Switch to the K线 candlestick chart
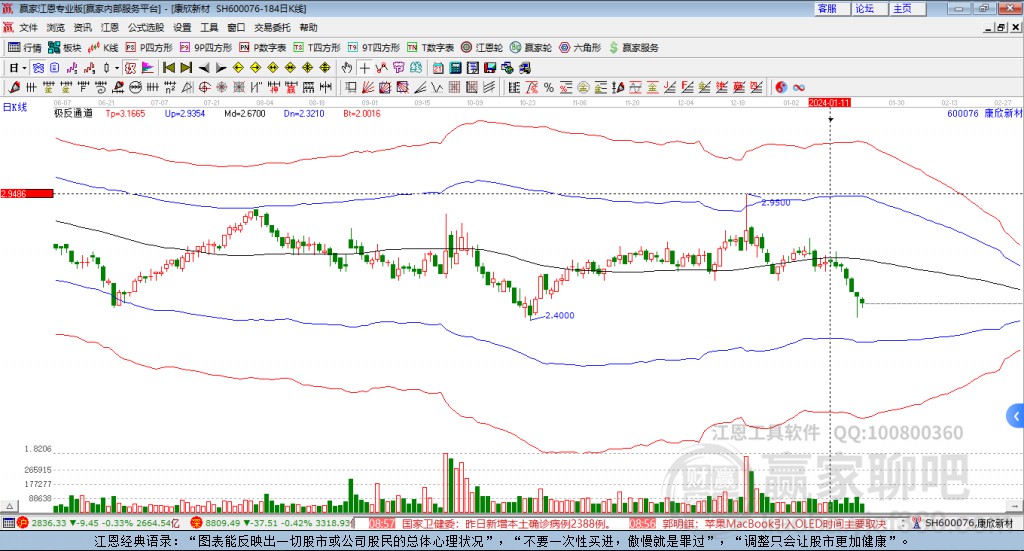The image size is (1024, 551). 103,48
